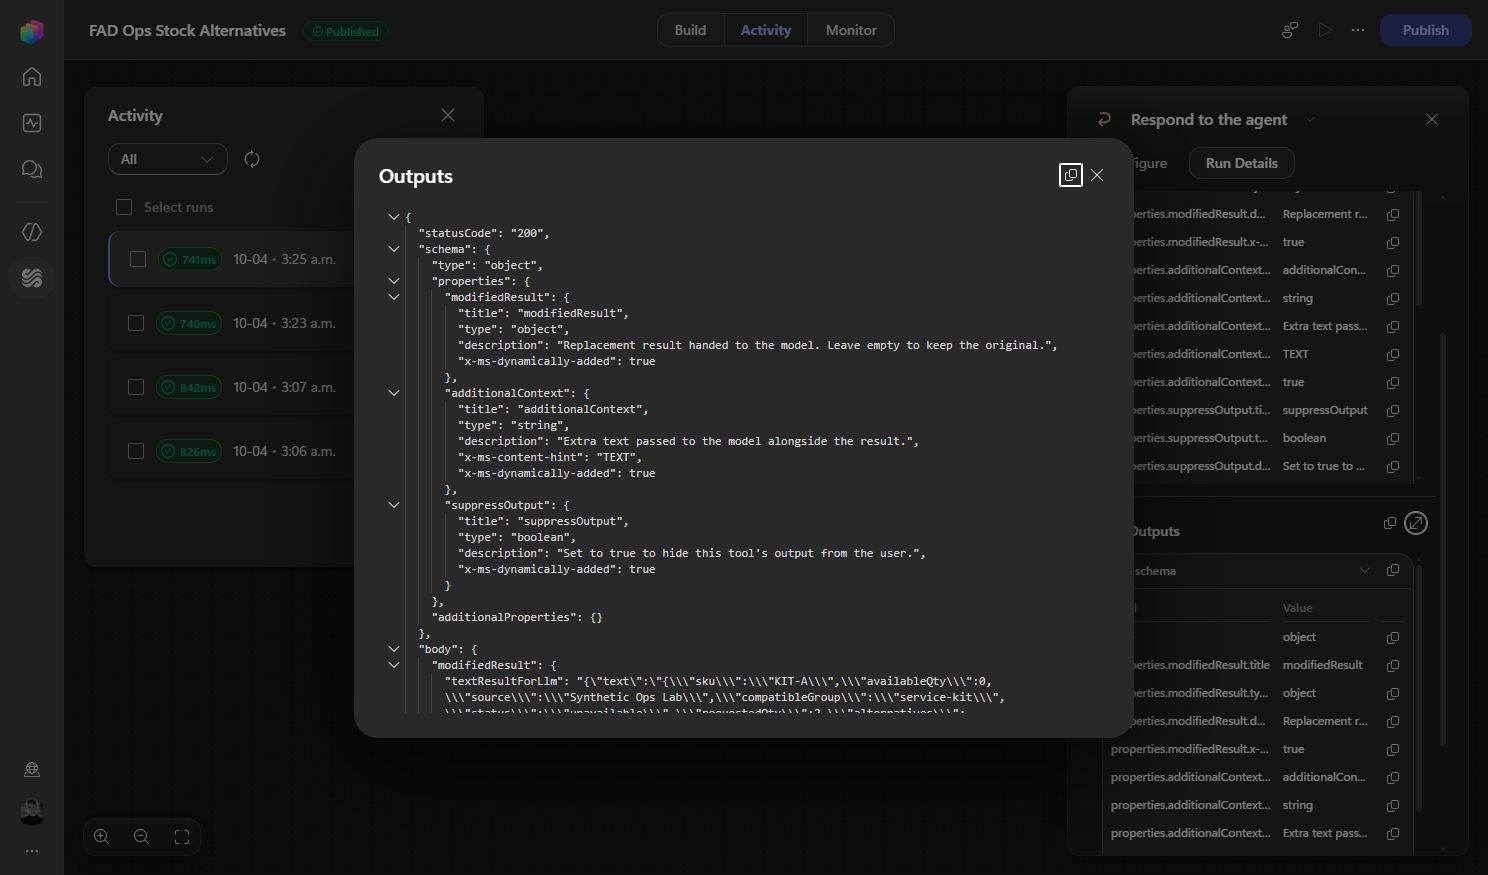
Task: Open the All filter dropdown
Action: click(x=167, y=159)
